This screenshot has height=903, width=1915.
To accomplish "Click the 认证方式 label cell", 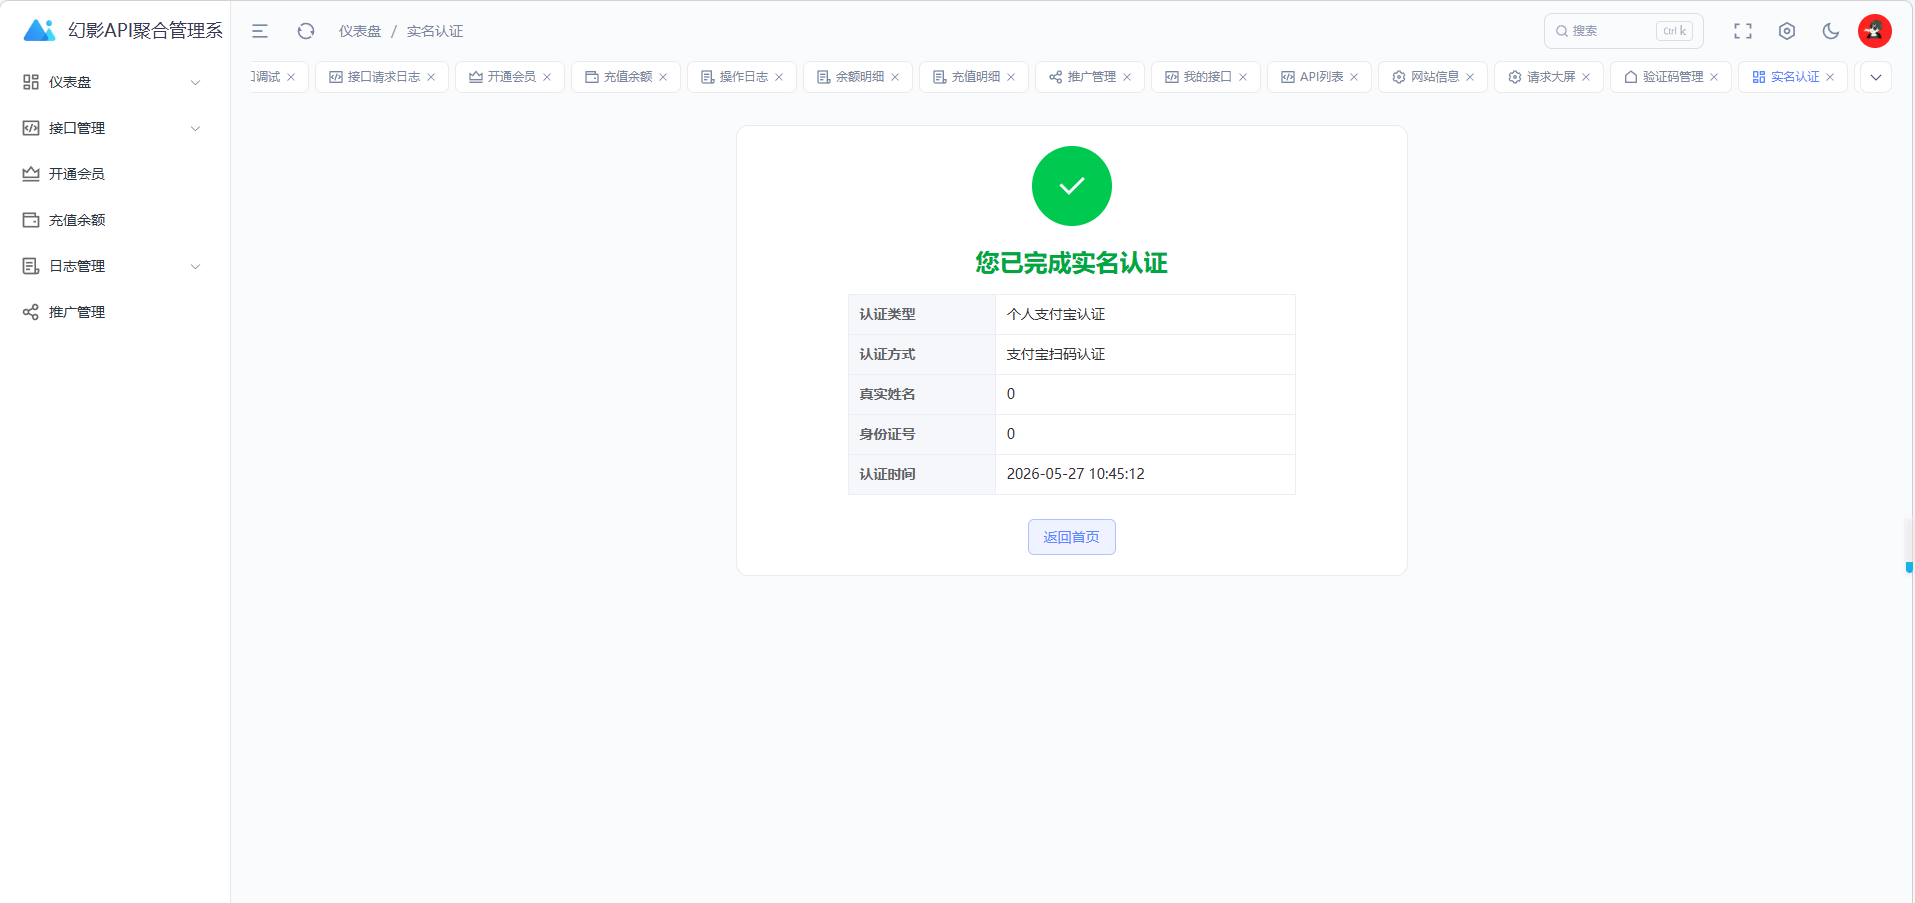I will pyautogui.click(x=922, y=354).
